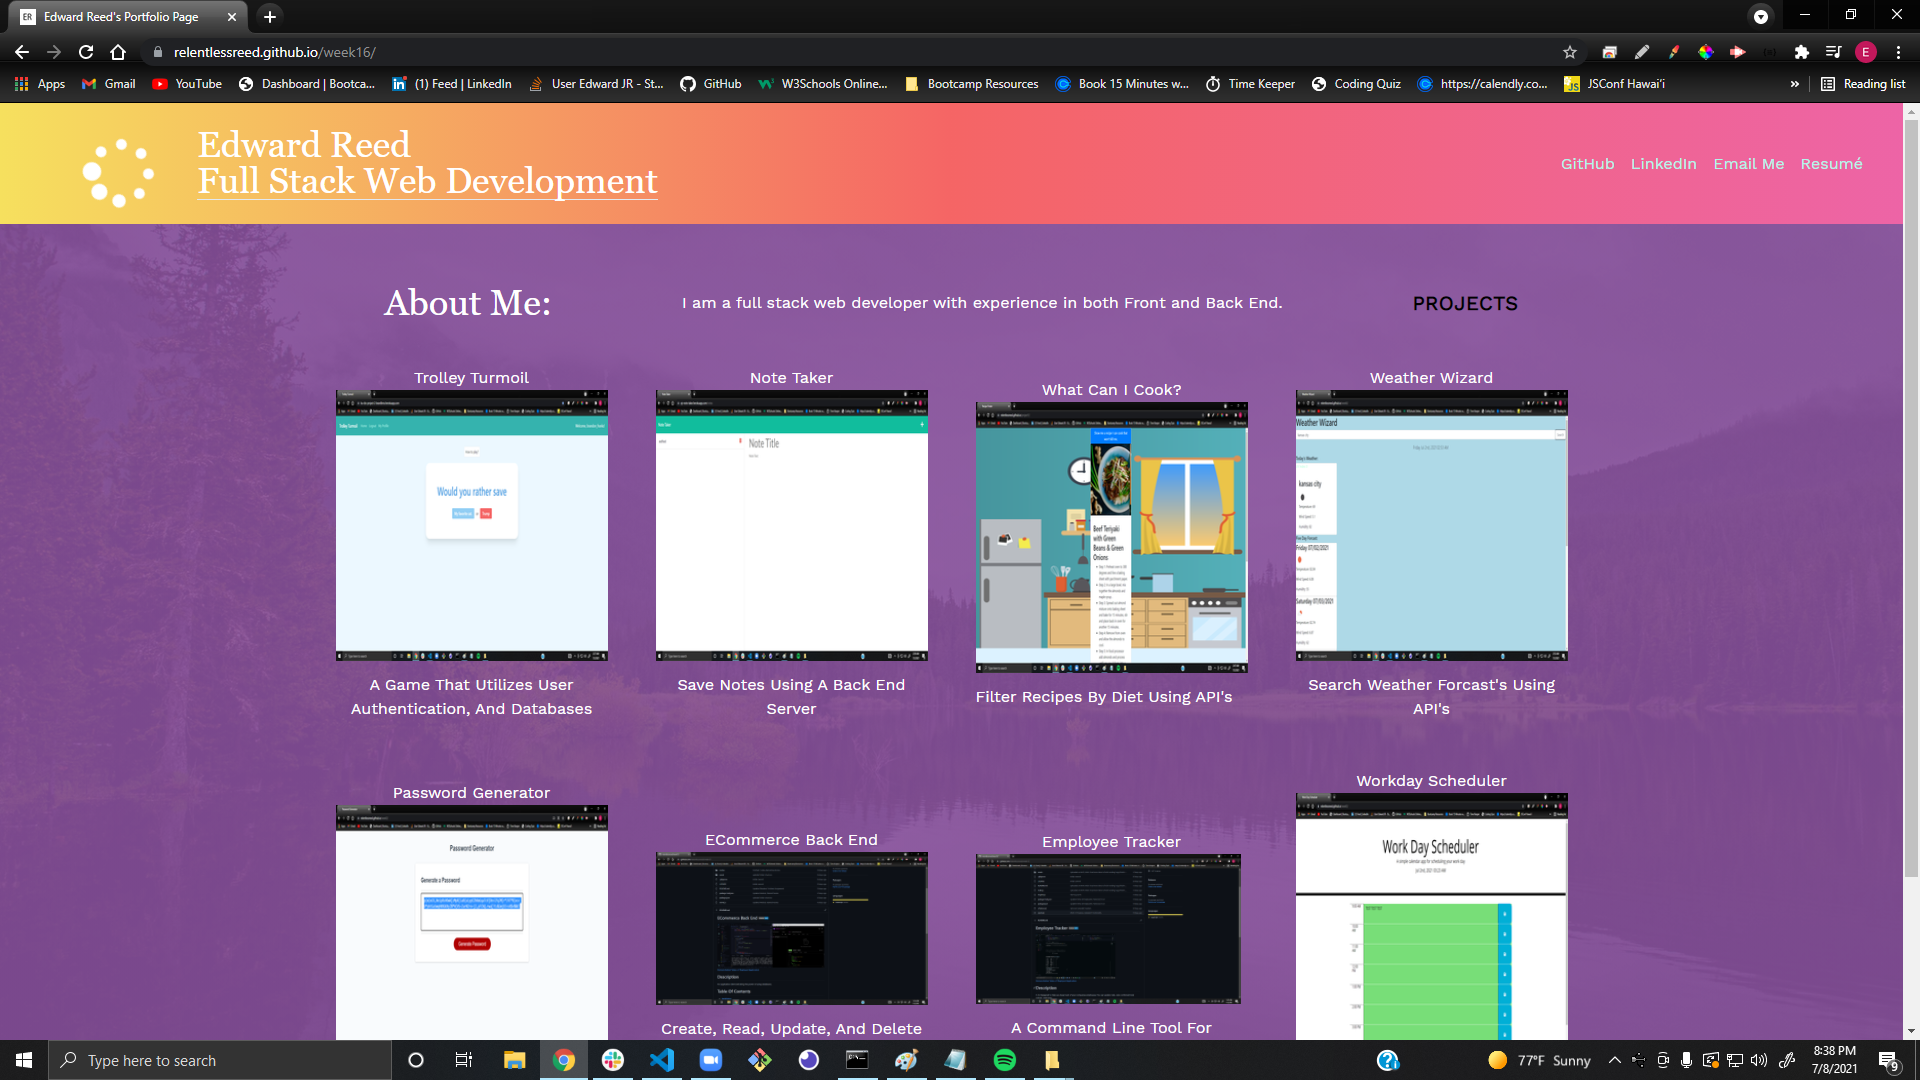Click the GitHub link in page header
Screen dimensions: 1920x1080
1587,164
